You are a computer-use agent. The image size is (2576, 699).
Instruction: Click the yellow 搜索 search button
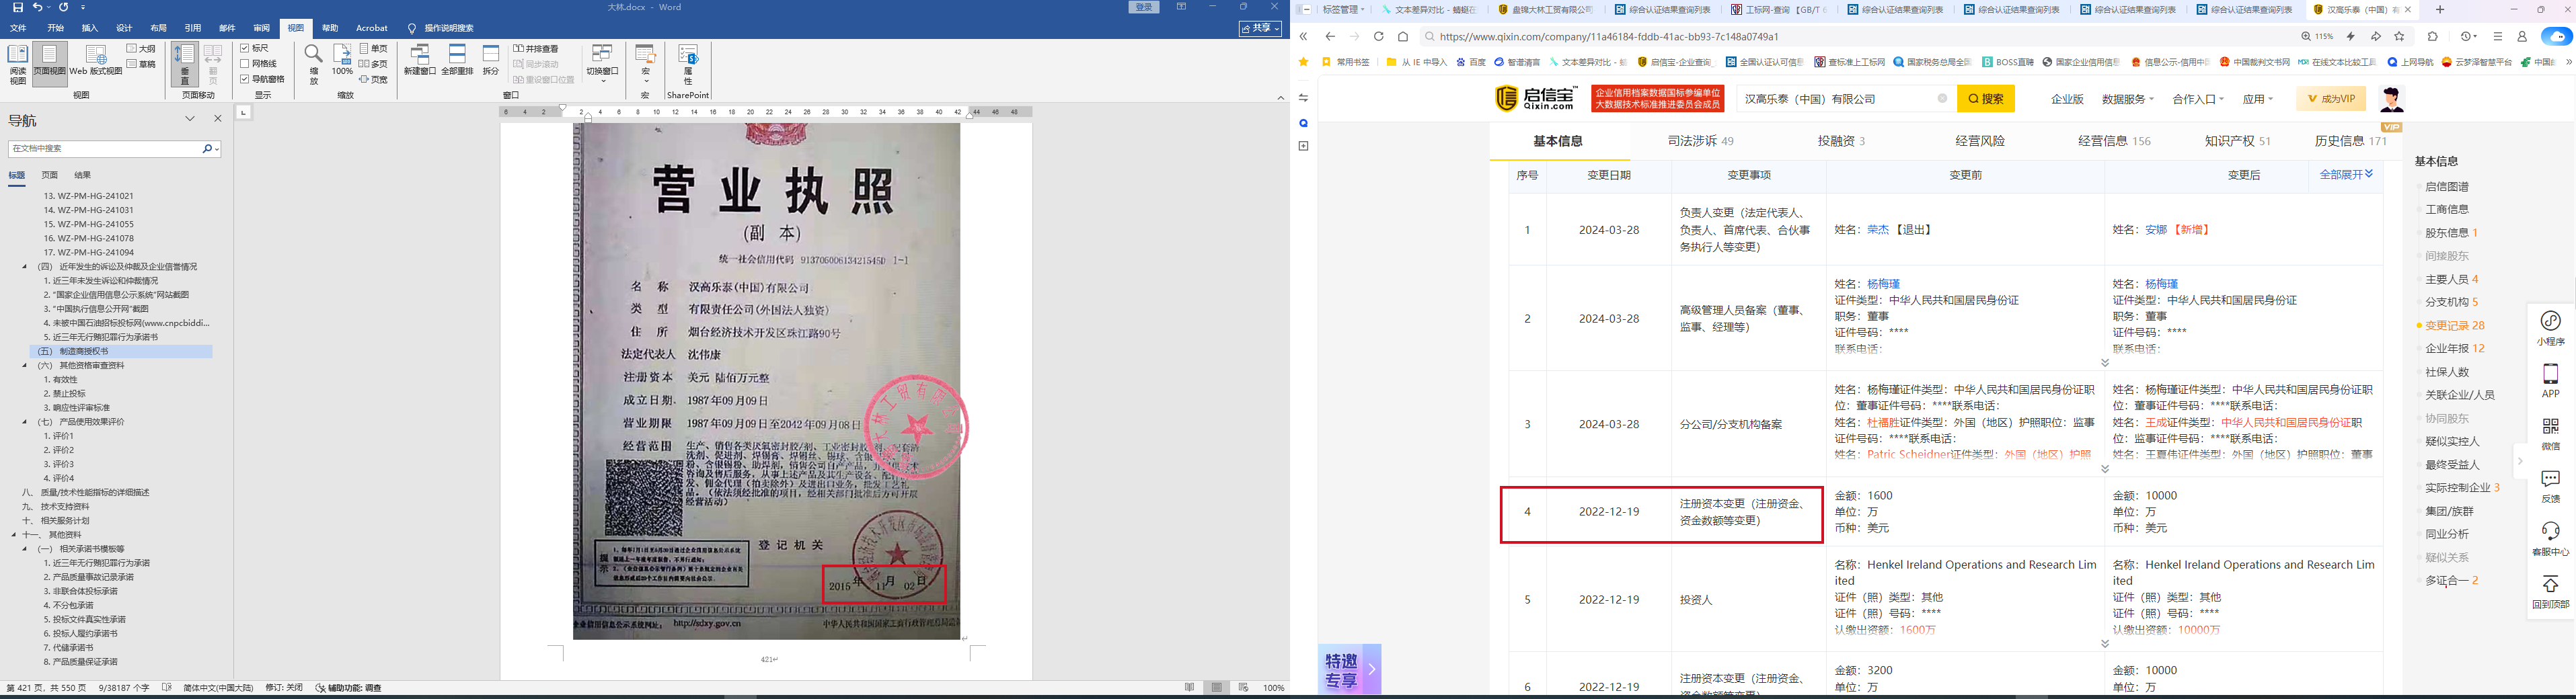pyautogui.click(x=1986, y=99)
